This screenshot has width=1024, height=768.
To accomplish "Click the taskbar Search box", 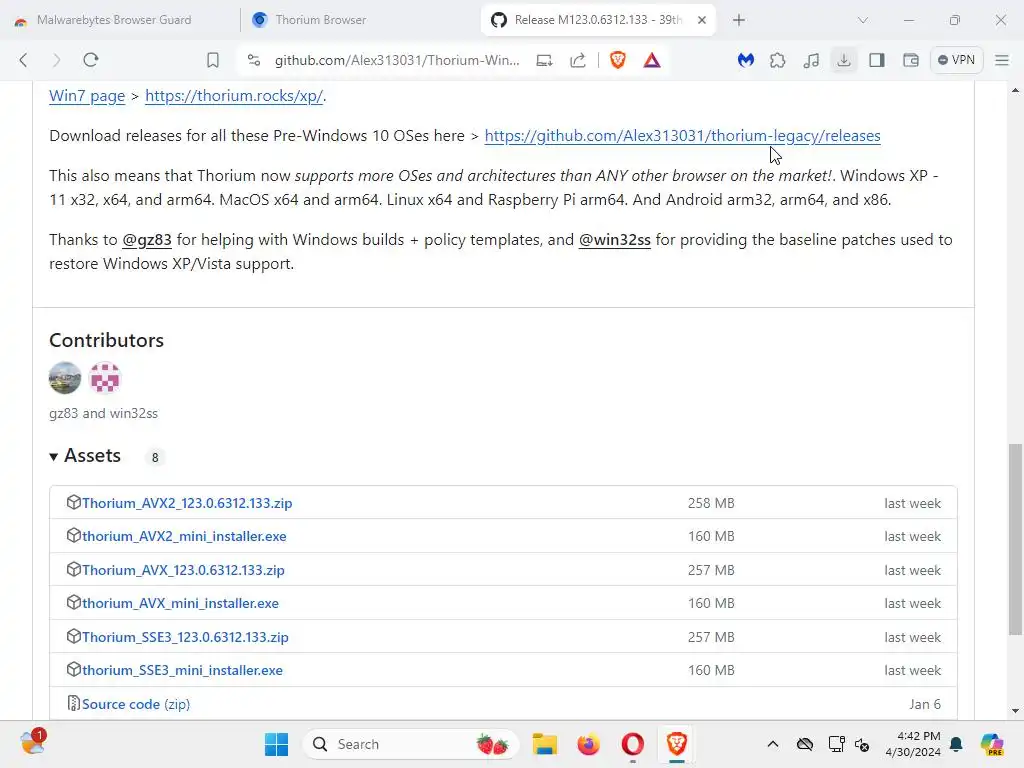I will pos(410,744).
